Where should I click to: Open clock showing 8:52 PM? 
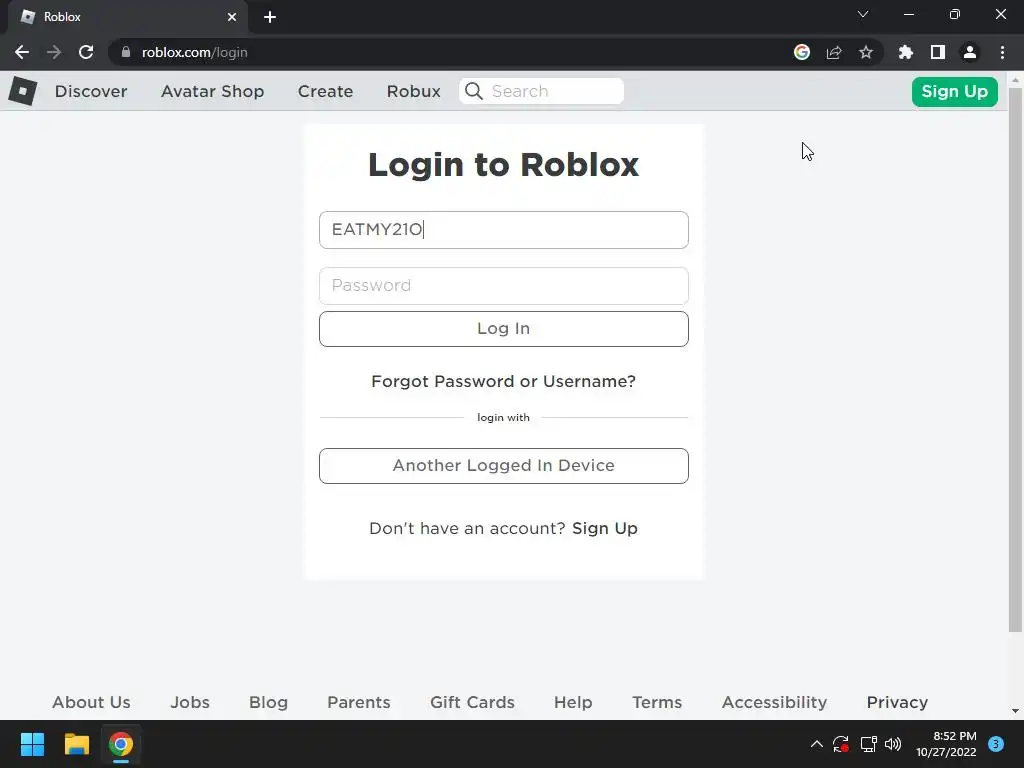coord(946,744)
